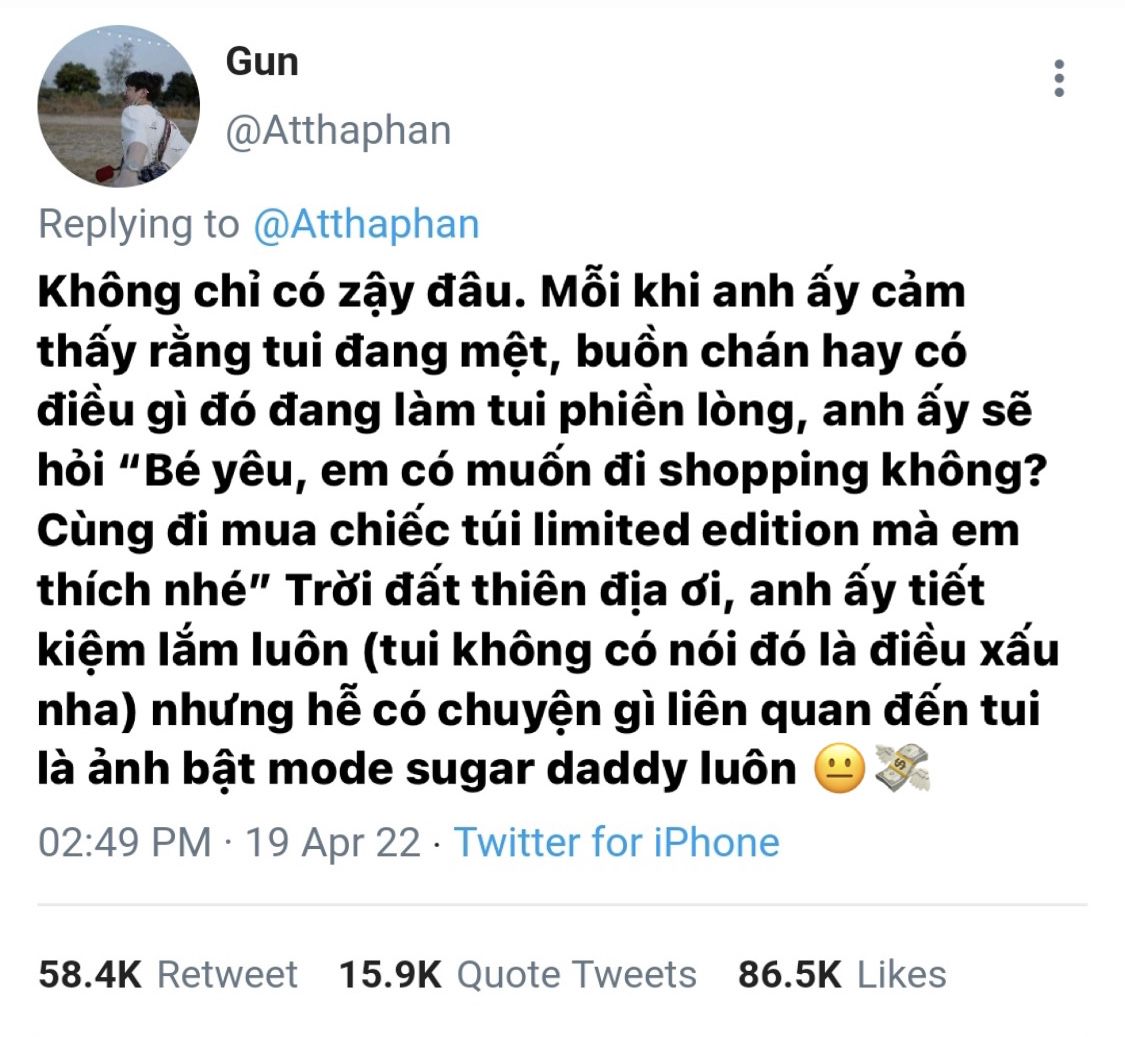The height and width of the screenshot is (1037, 1125).
Task: Open the 15.9K Quote Tweets list
Action: (517, 975)
